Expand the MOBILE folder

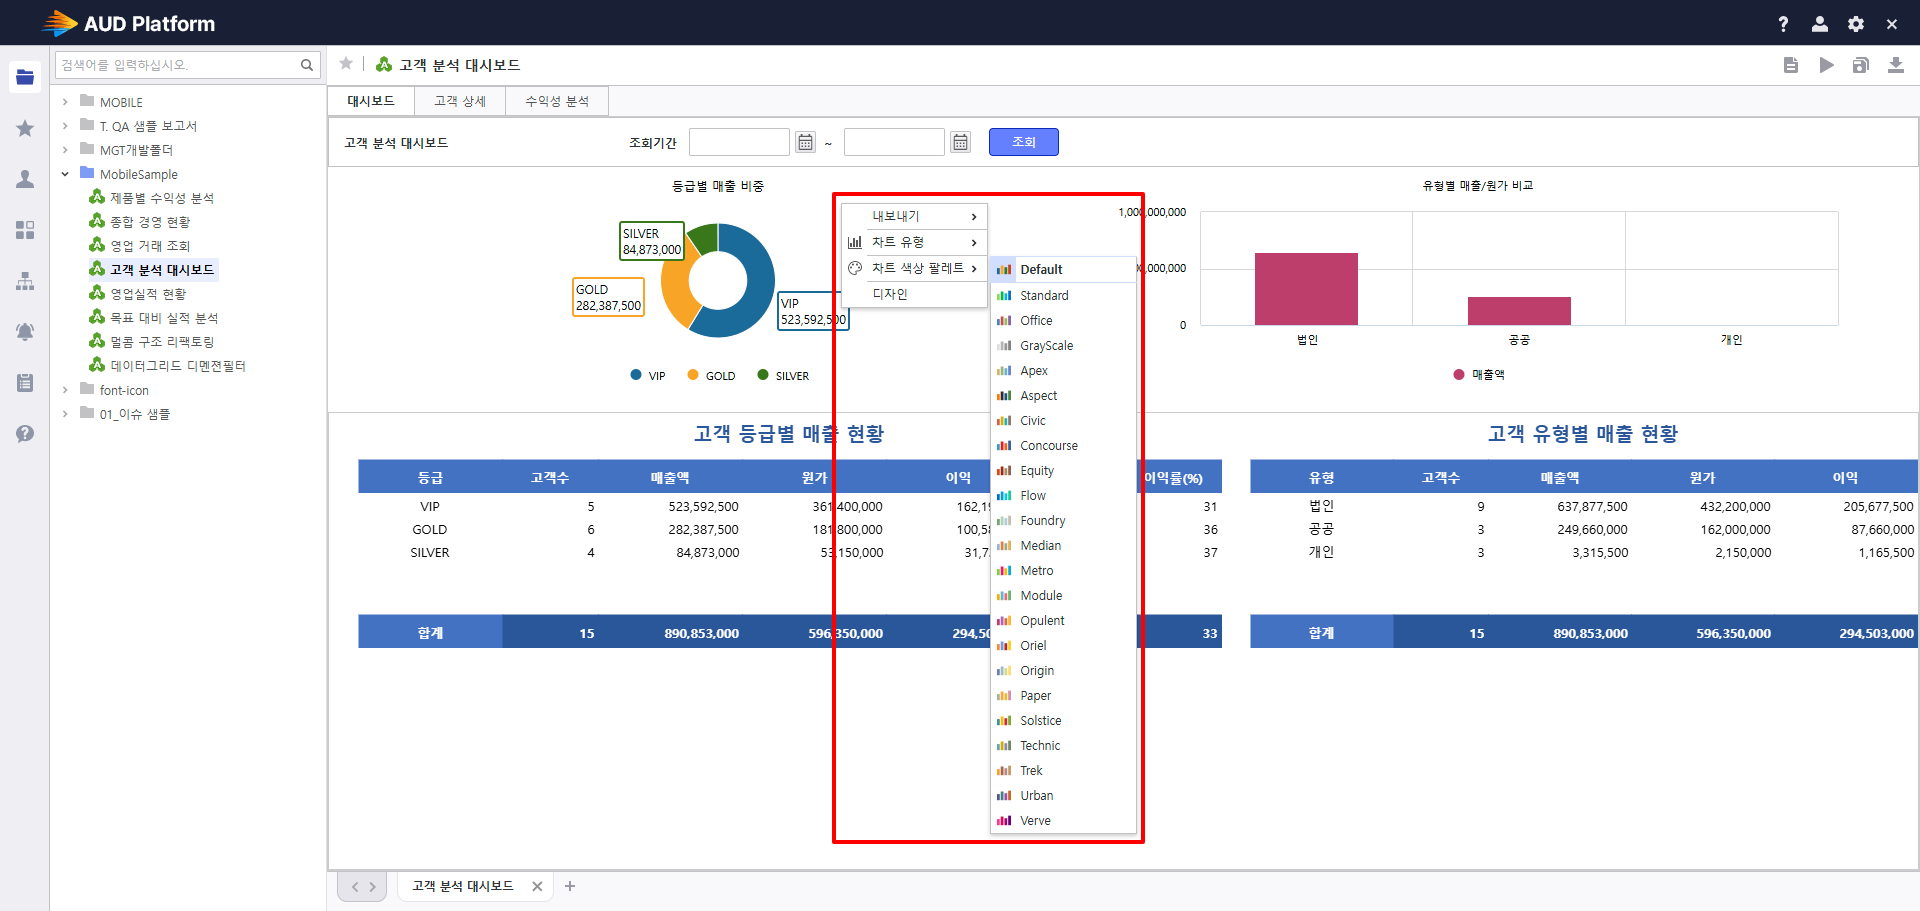[65, 102]
